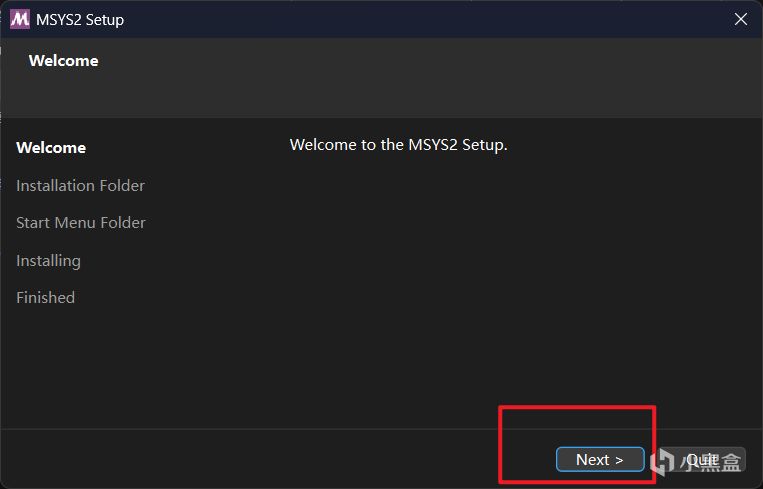Image resolution: width=763 pixels, height=489 pixels.
Task: Select the Installation Folder step
Action: point(80,186)
